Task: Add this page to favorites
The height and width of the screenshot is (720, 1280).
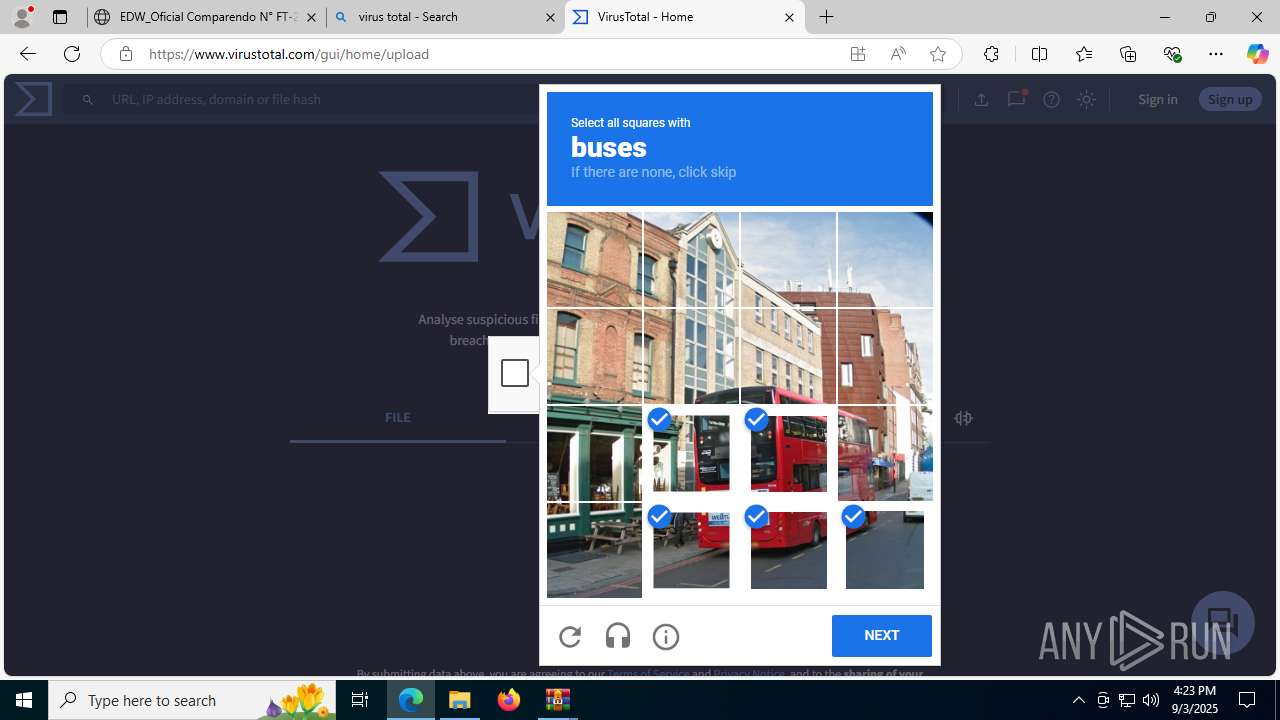Action: (x=938, y=54)
